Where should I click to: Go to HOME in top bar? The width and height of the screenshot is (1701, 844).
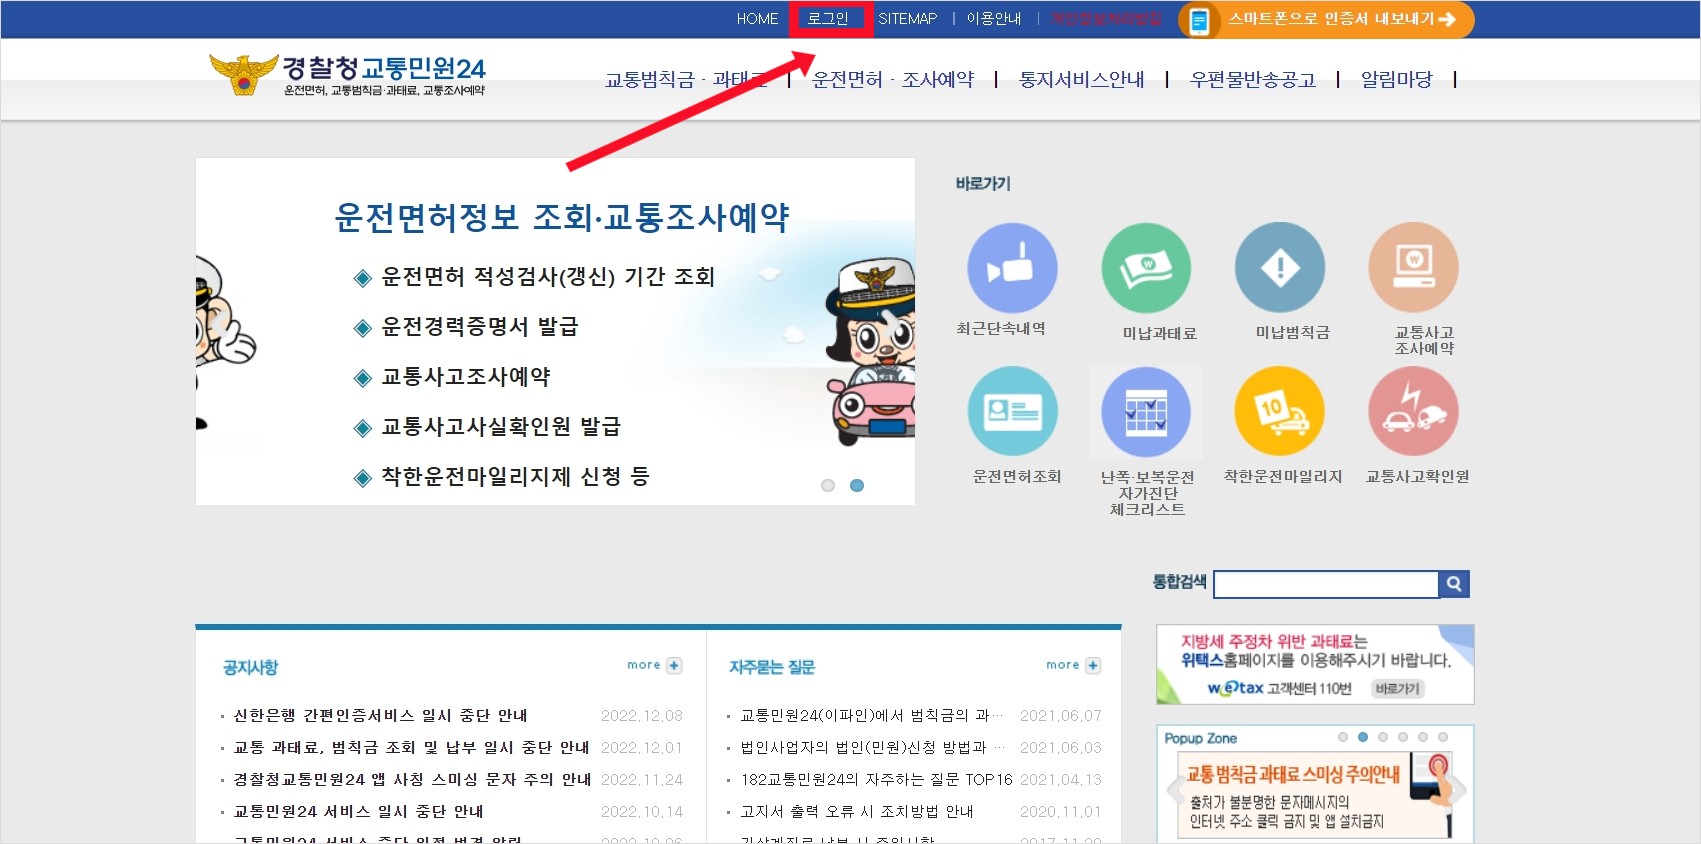point(757,19)
